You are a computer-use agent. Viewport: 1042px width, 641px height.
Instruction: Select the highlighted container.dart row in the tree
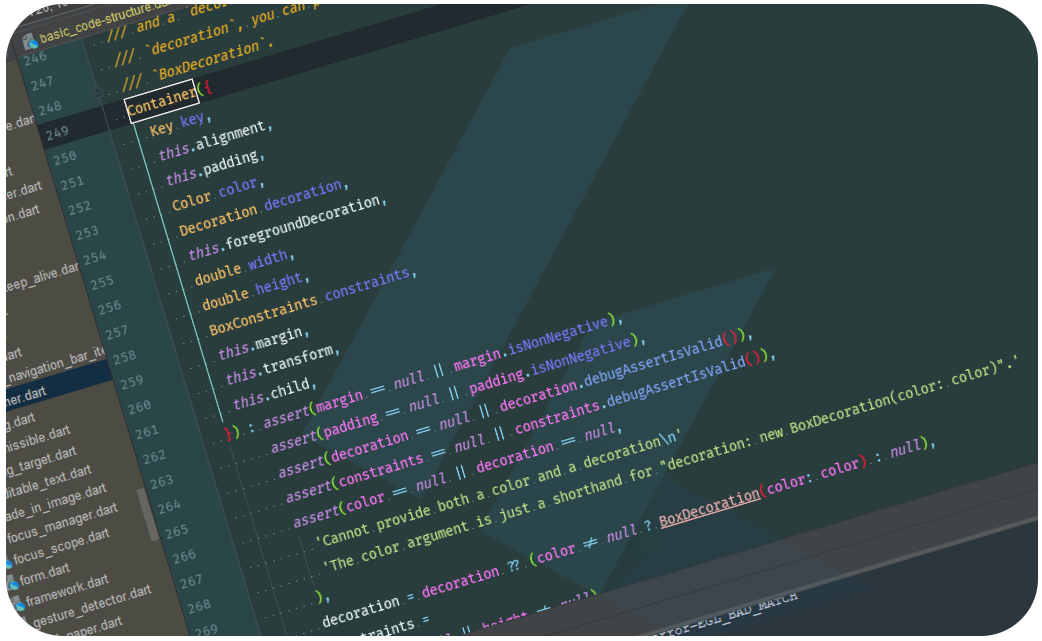click(x=60, y=386)
